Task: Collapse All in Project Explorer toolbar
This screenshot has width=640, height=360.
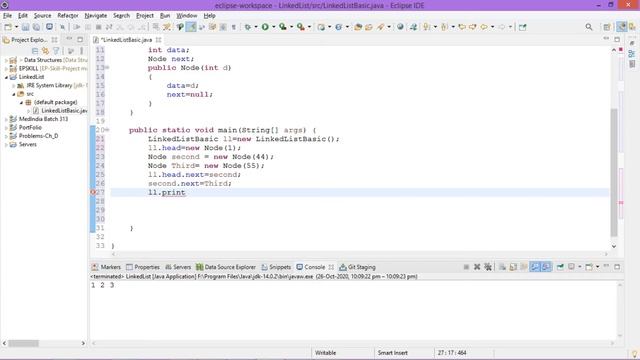Action: pos(35,51)
